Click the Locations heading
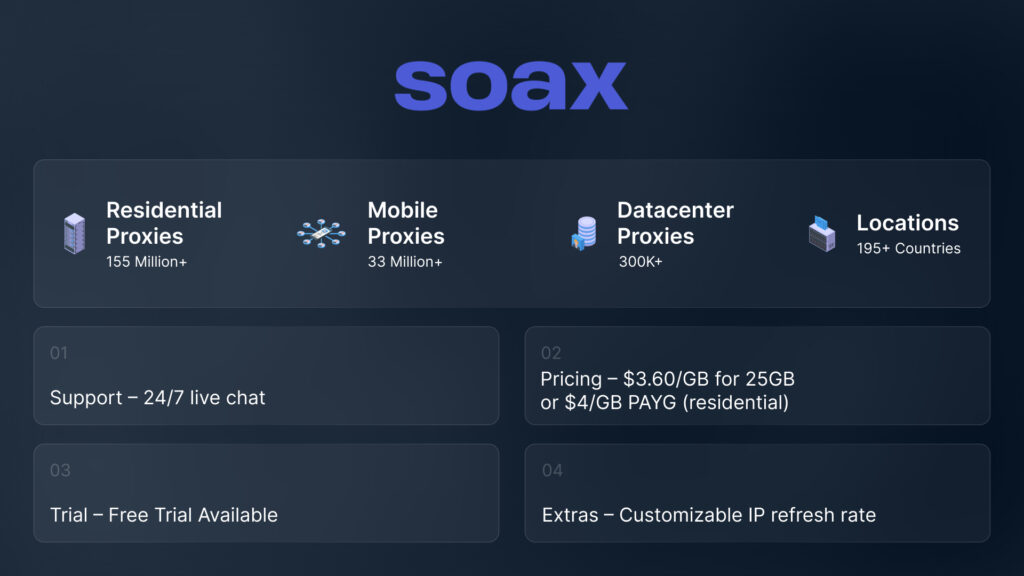 907,223
